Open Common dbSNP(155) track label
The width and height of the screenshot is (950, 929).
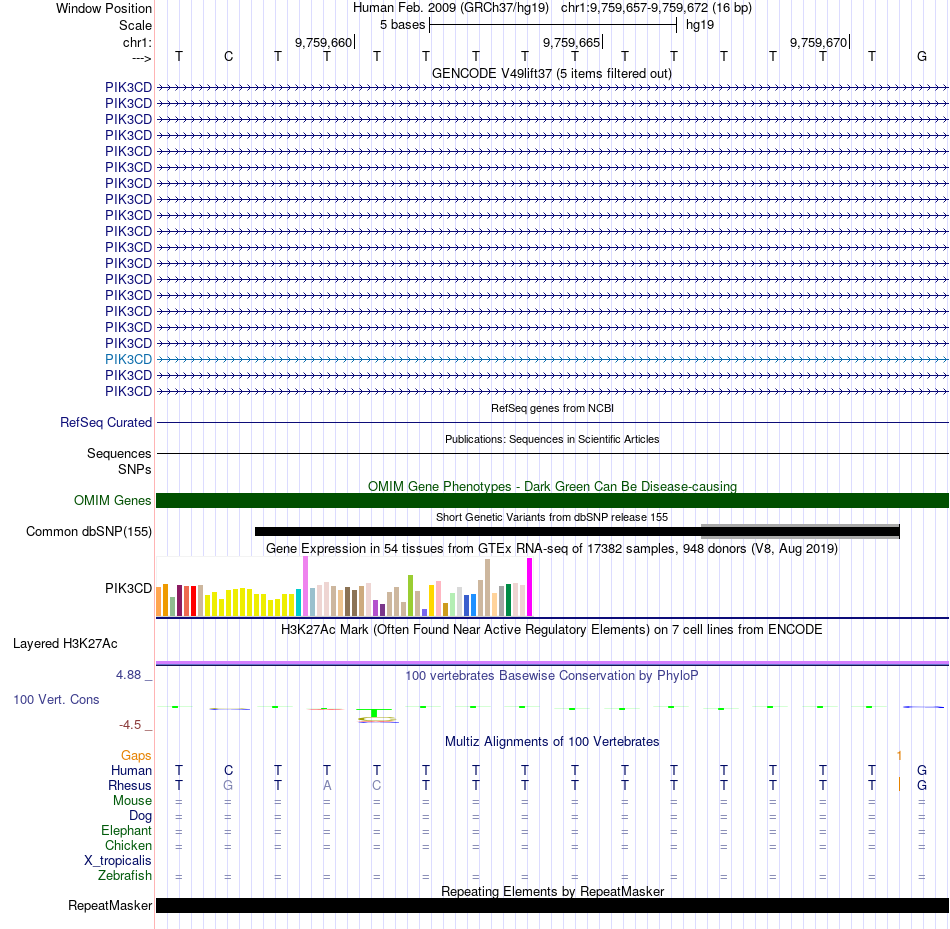pos(89,531)
